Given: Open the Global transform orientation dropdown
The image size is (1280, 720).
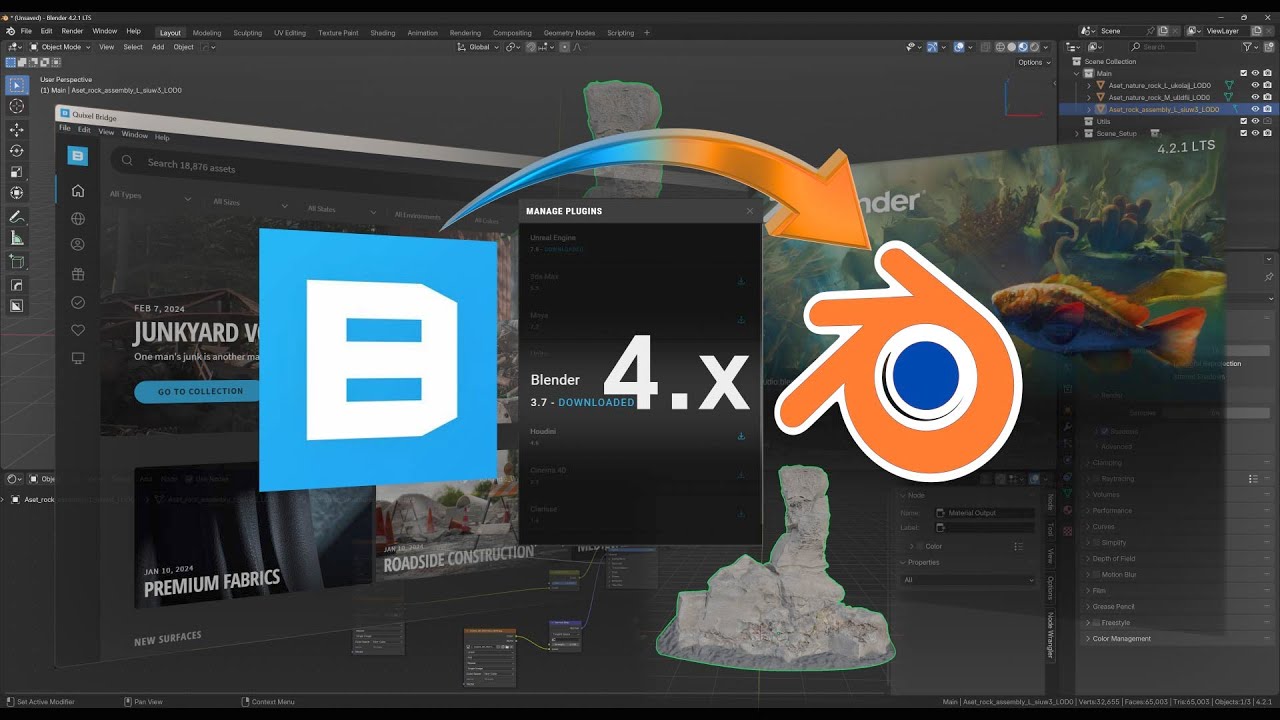Looking at the screenshot, I should [478, 47].
